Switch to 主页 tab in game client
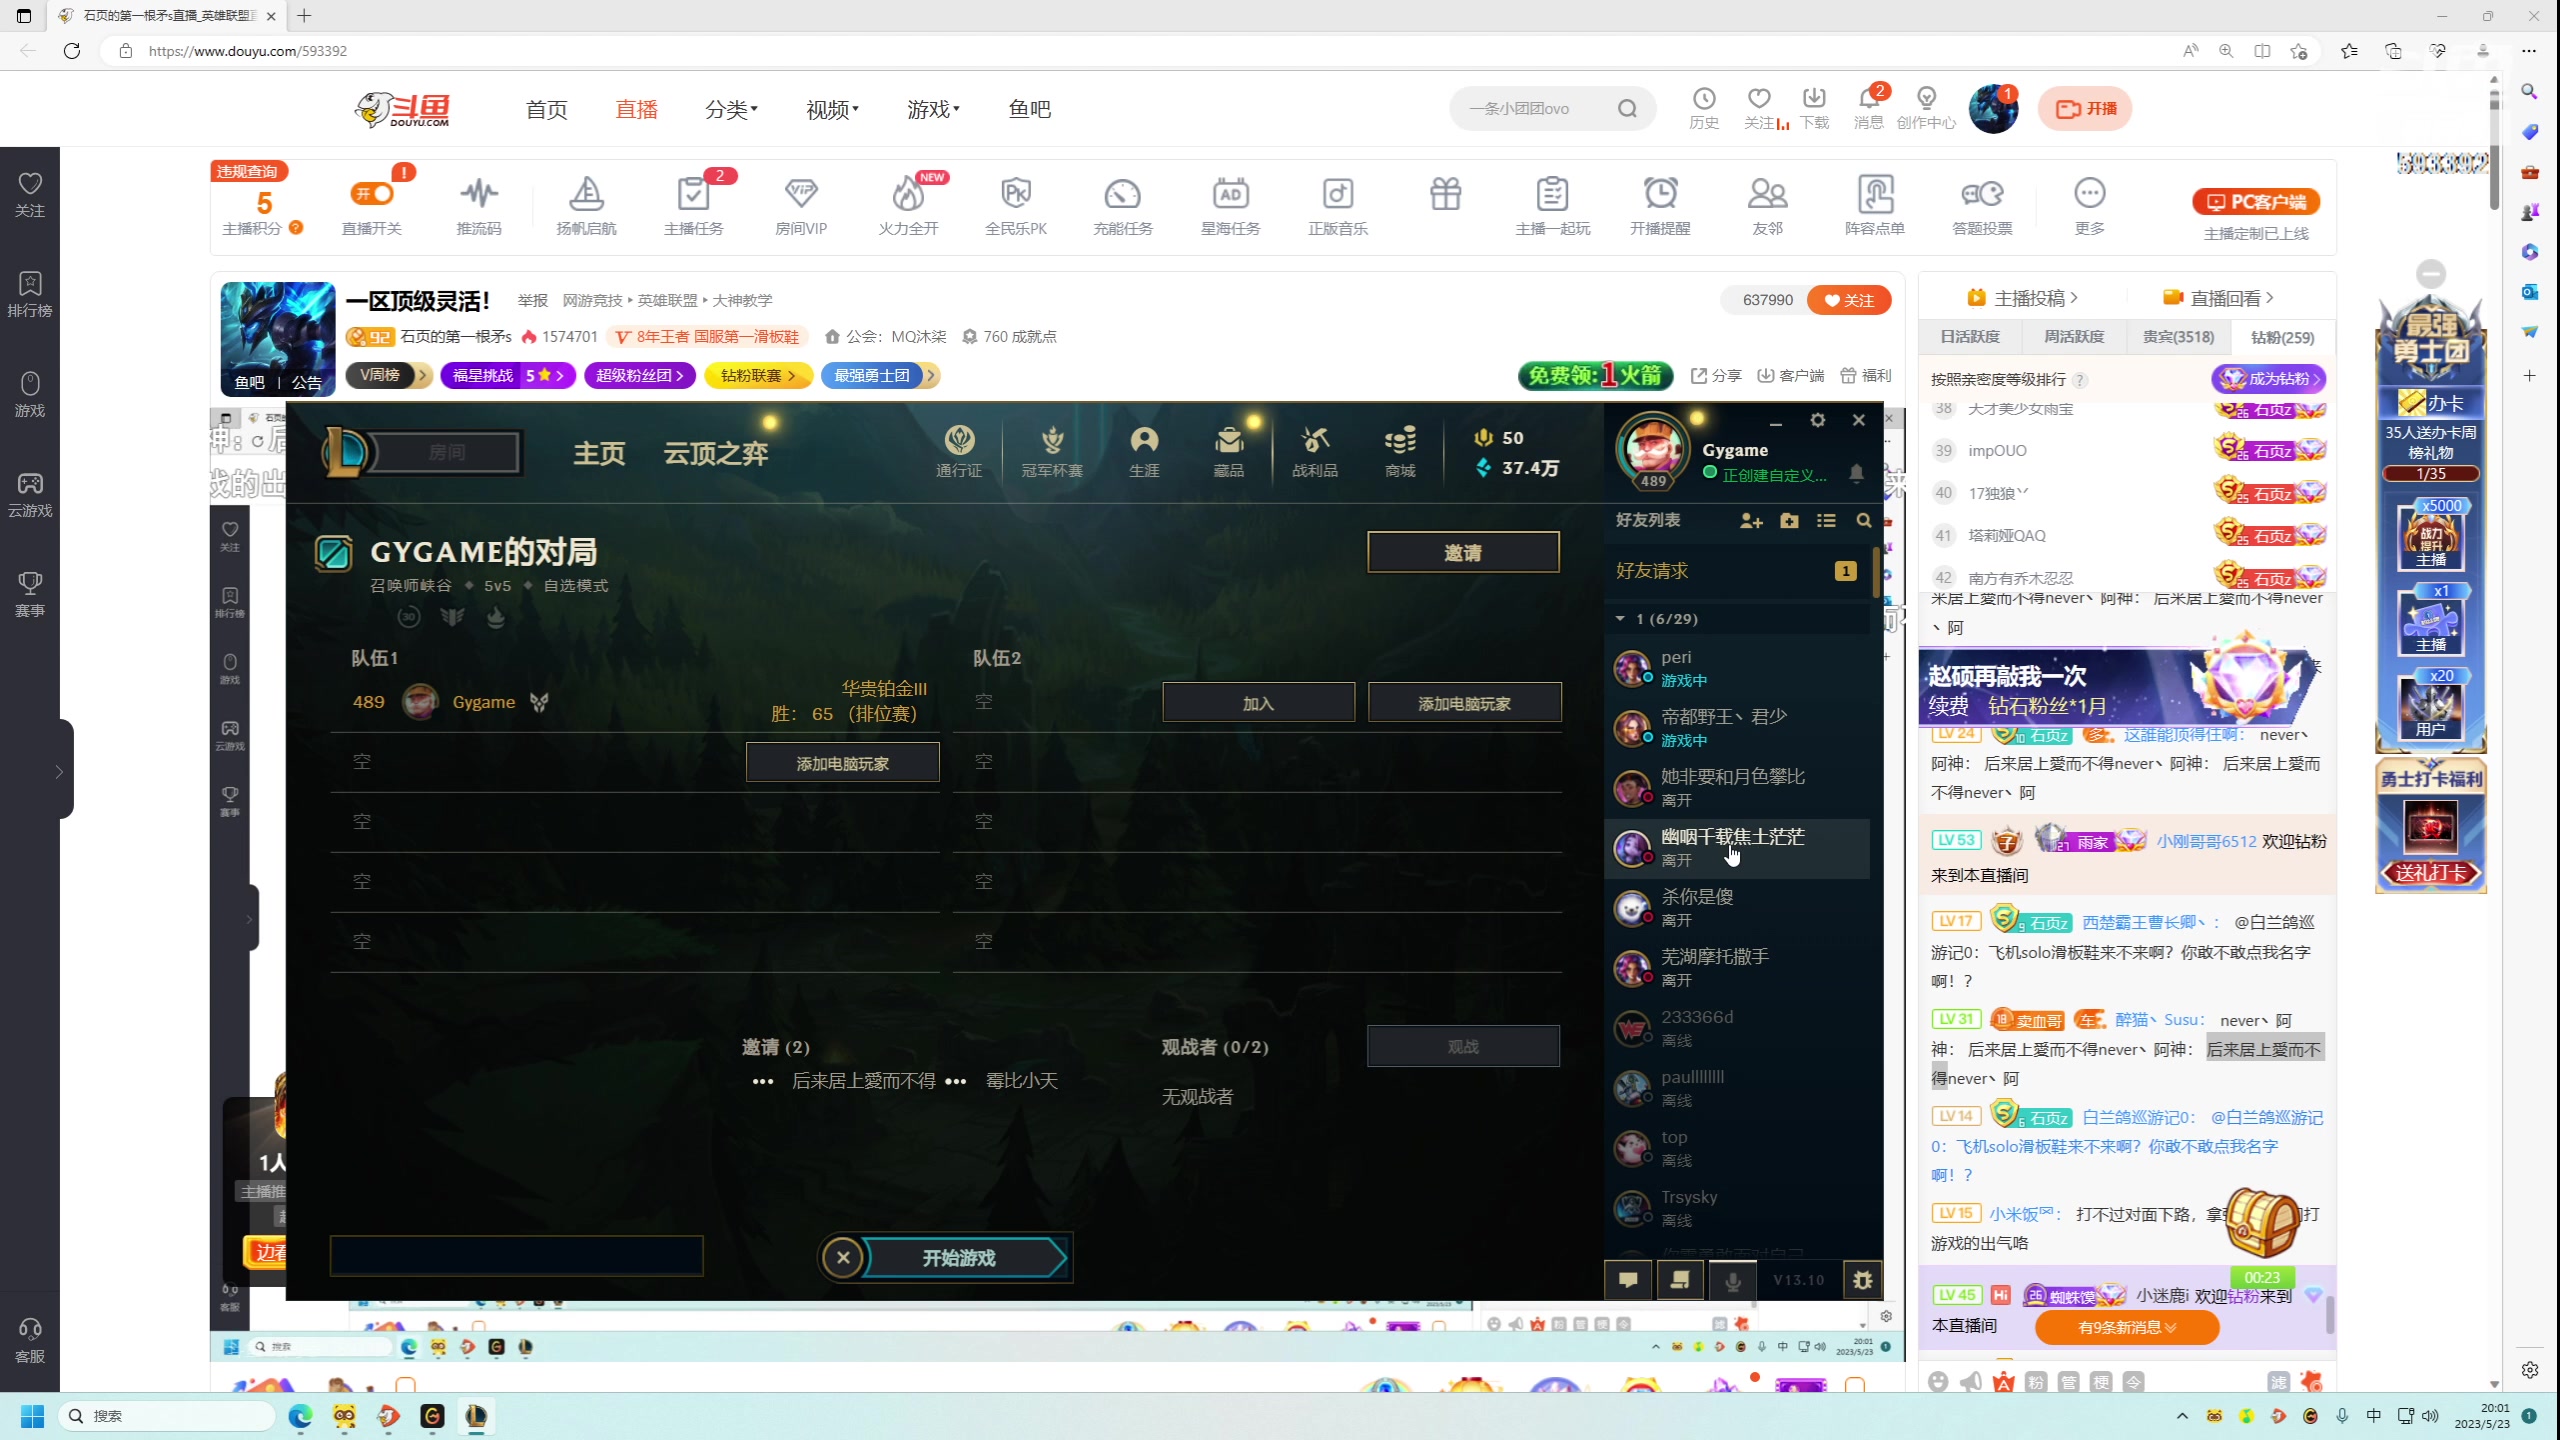The image size is (2560, 1440). pos(599,453)
